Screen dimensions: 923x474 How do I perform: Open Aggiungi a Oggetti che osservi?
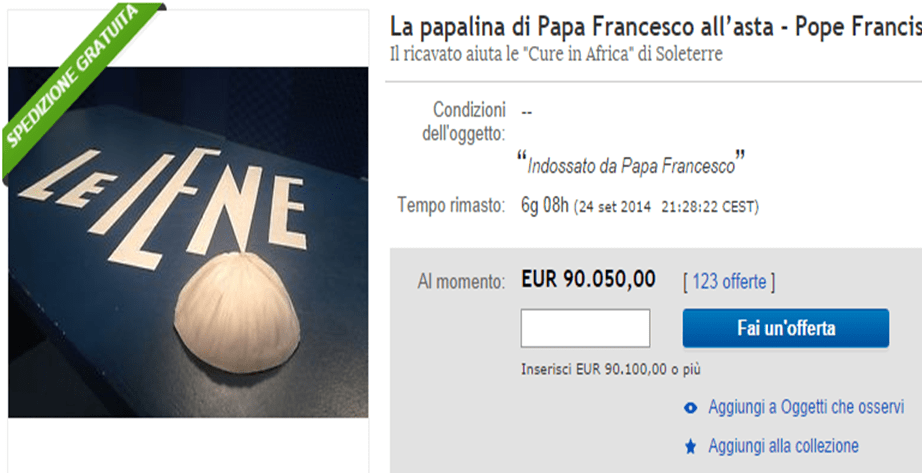pos(806,407)
